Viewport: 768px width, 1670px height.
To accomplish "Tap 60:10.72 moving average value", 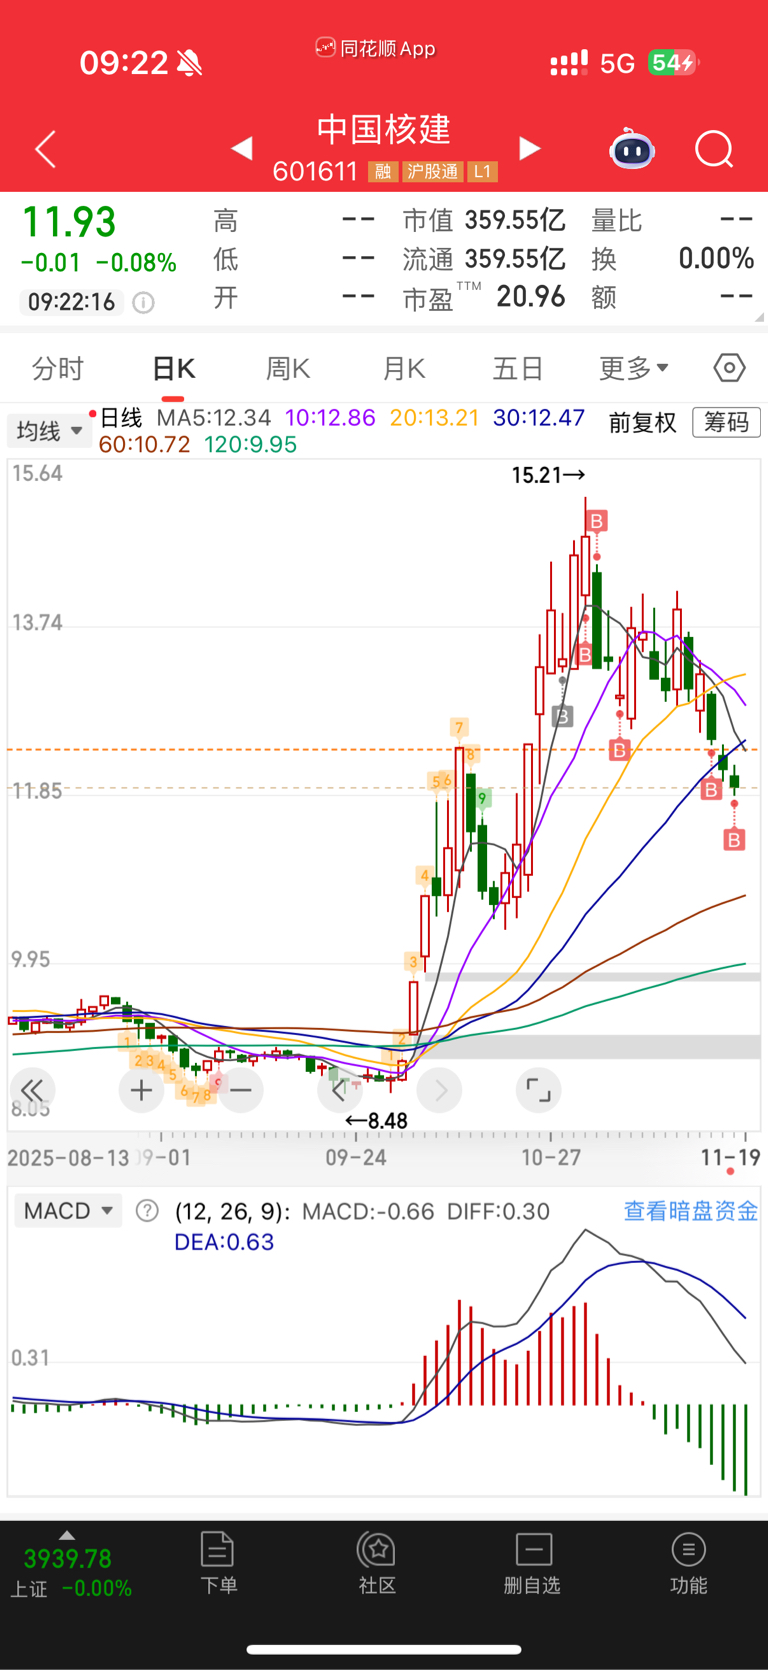I will click(x=144, y=444).
